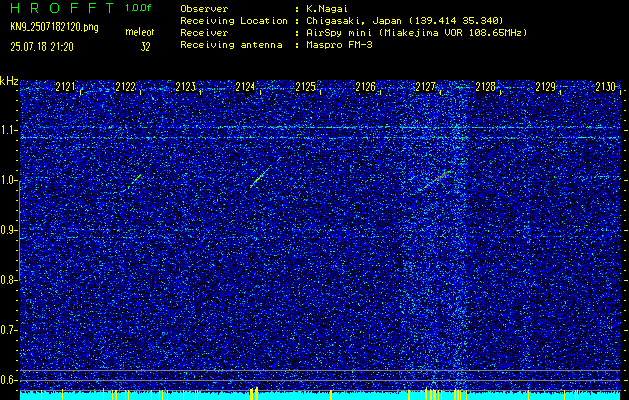Click the red meteor echo streak near 2127
This screenshot has width=629, height=400.
tap(437, 179)
